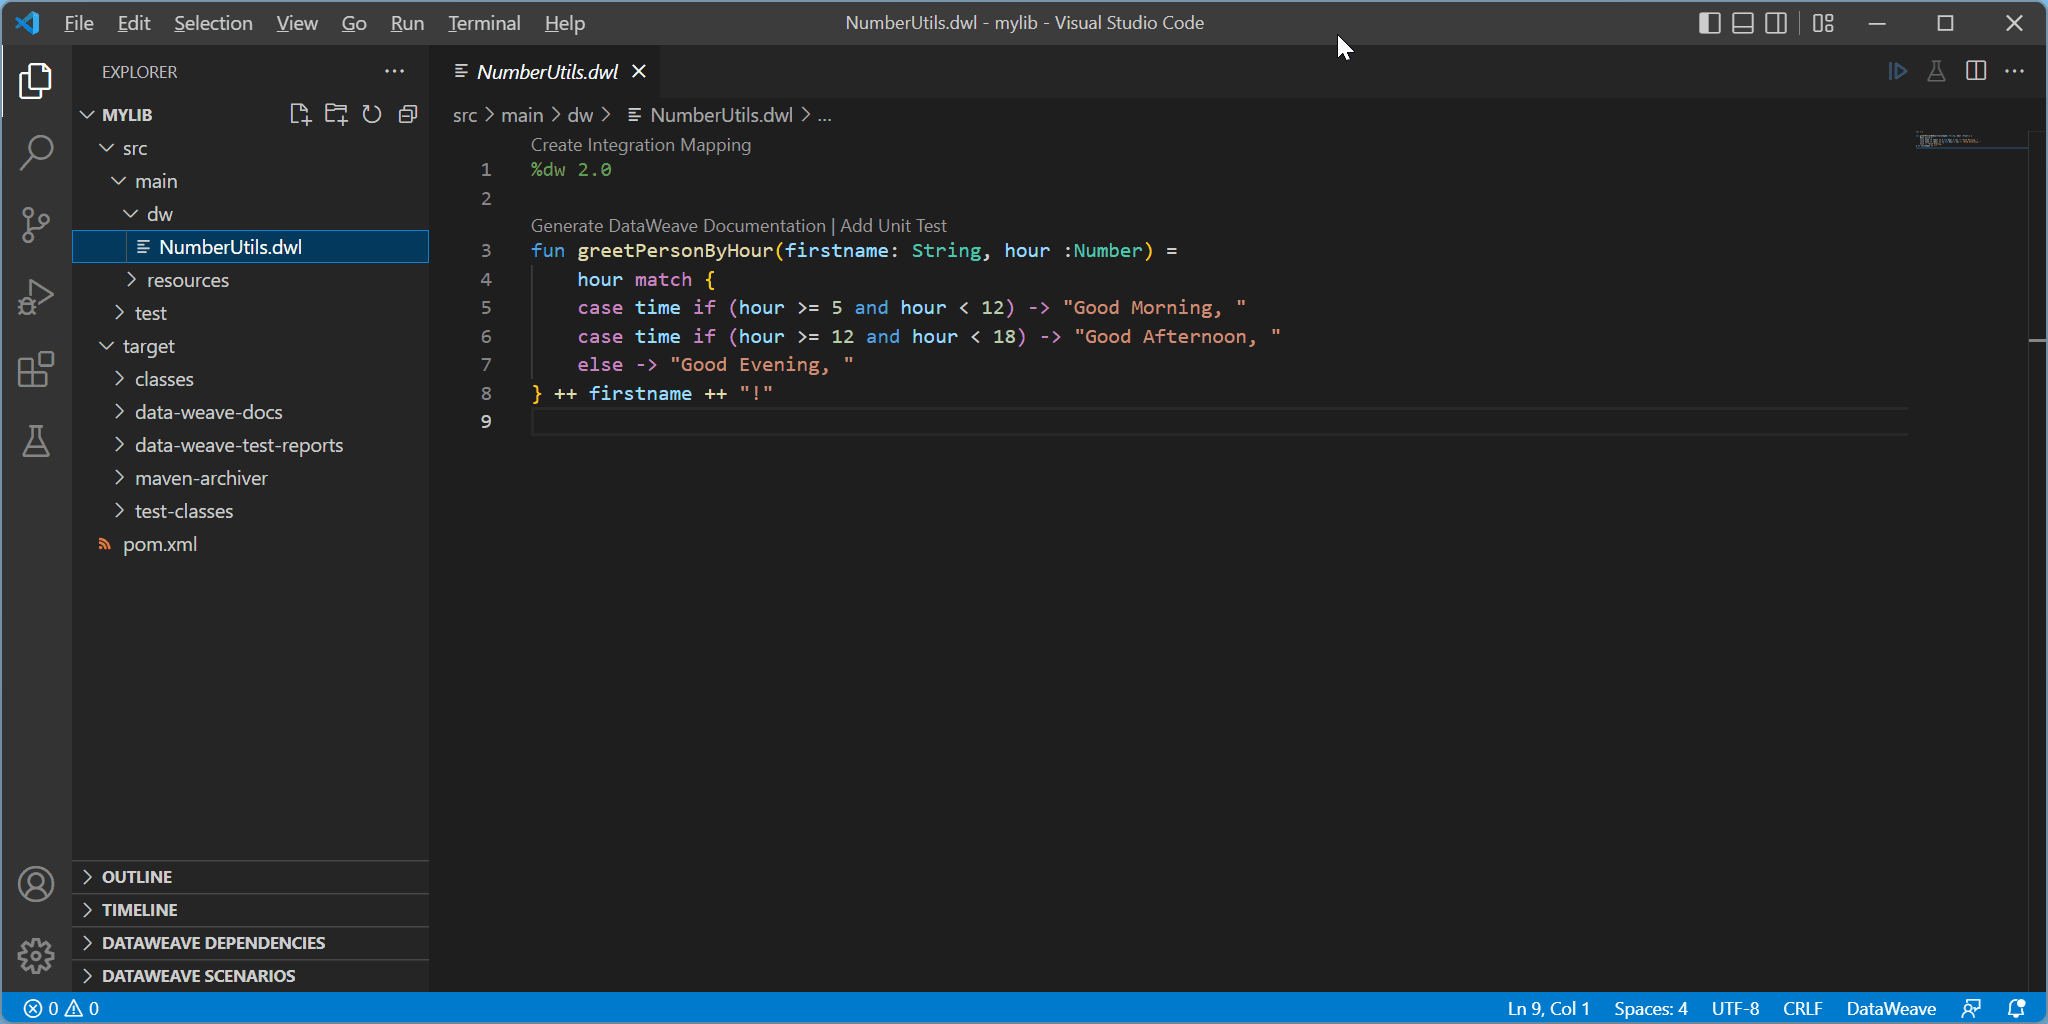Open the Selection menu
Viewport: 2048px width, 1024px height.
coord(213,23)
